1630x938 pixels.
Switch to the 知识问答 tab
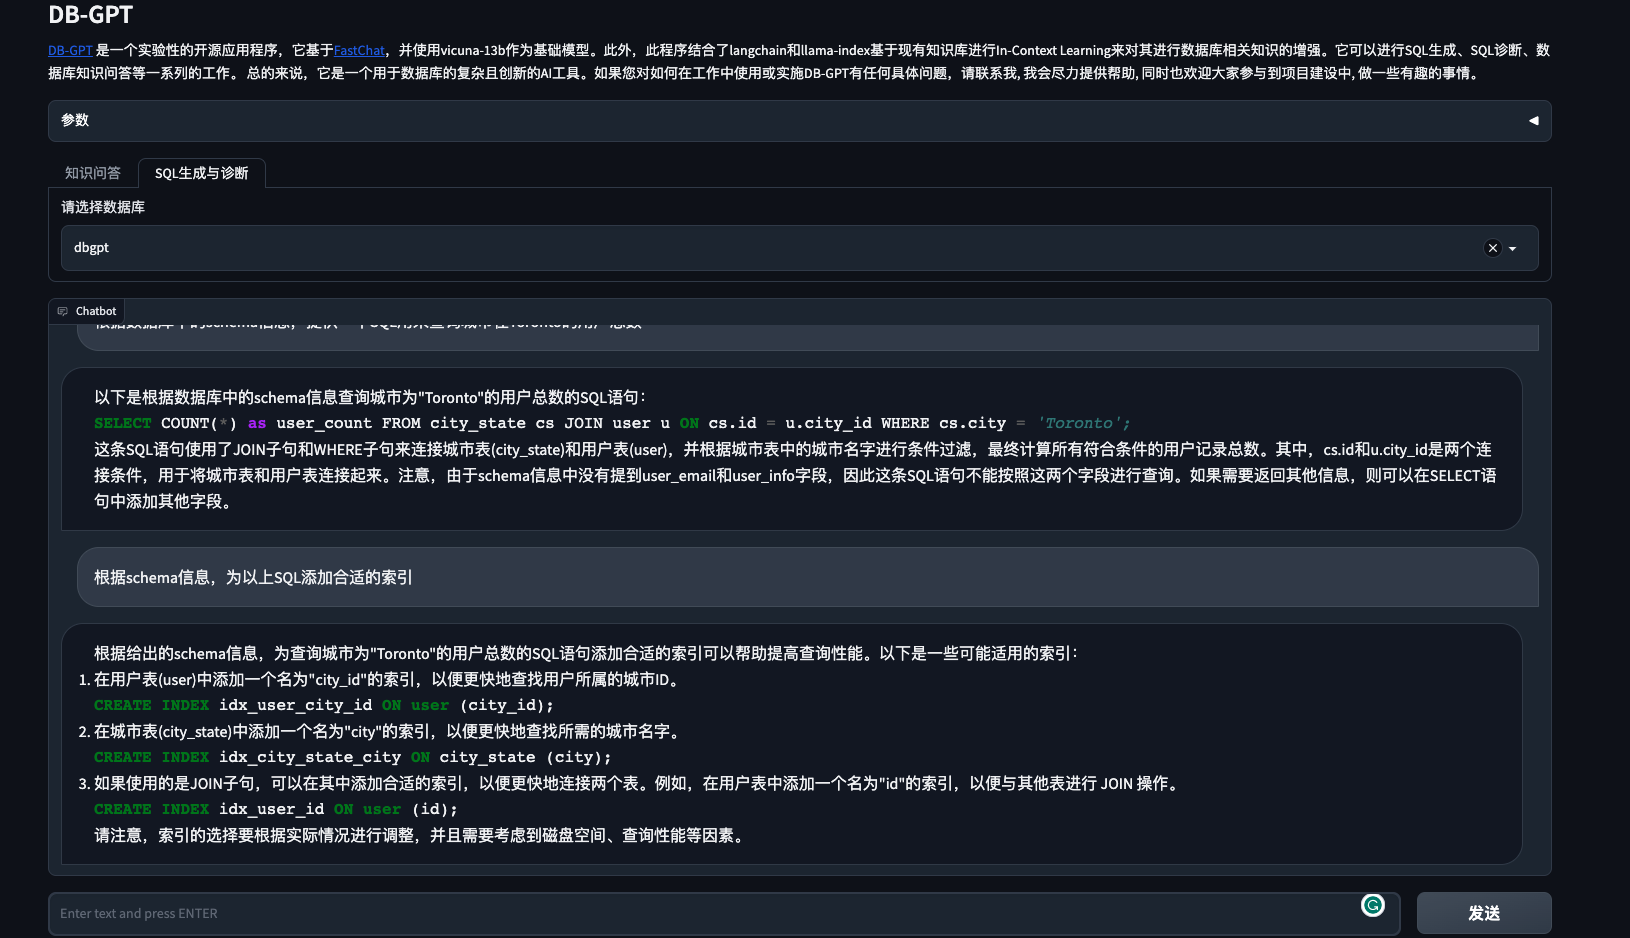tap(93, 173)
